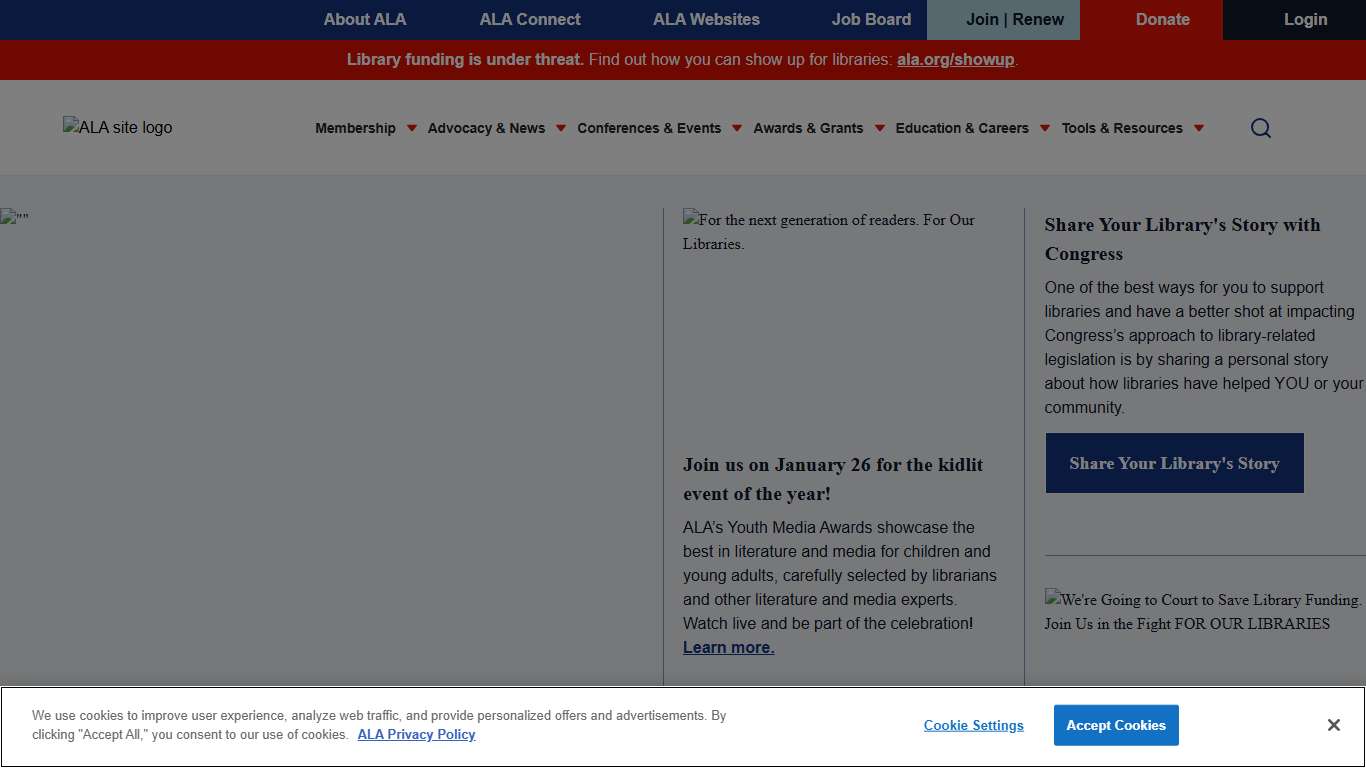Click Share Your Library's Story button

click(x=1174, y=463)
